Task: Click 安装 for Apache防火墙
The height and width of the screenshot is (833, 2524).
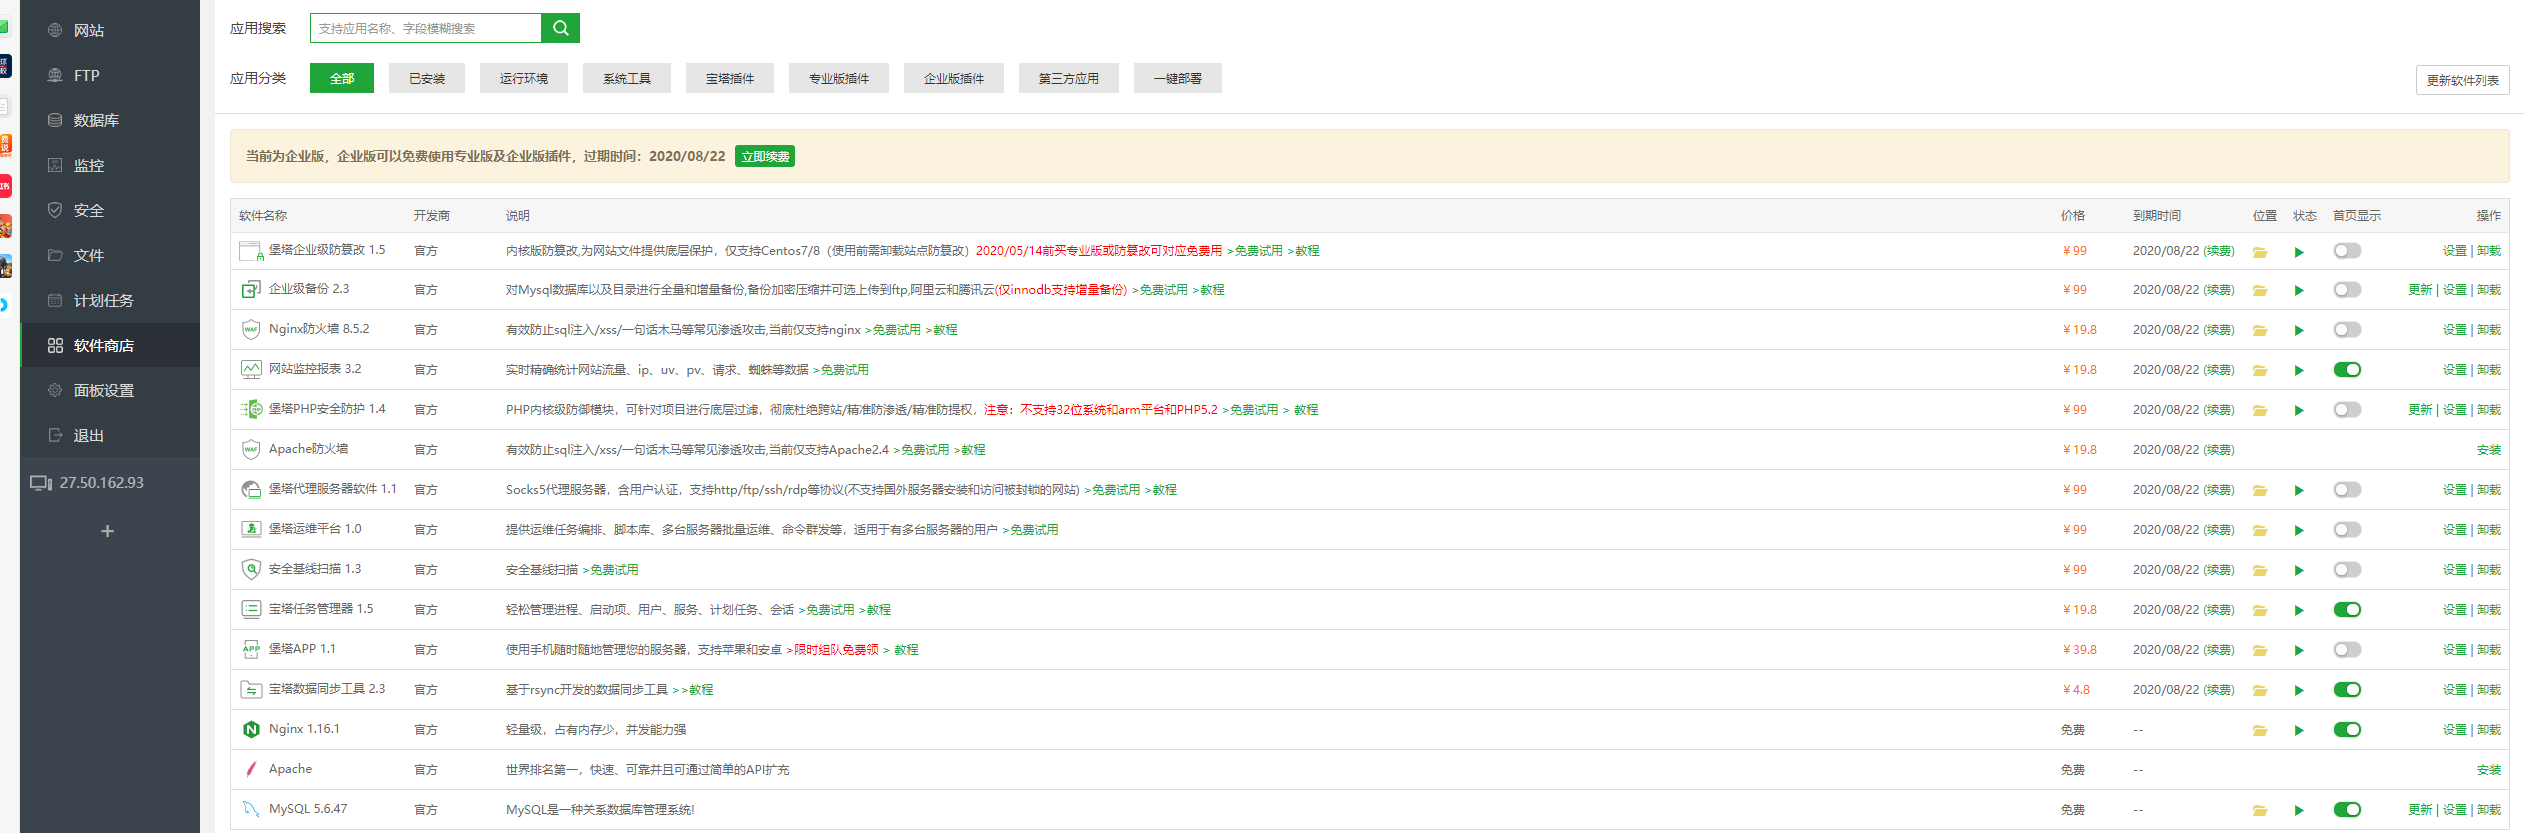Action: coord(2488,450)
